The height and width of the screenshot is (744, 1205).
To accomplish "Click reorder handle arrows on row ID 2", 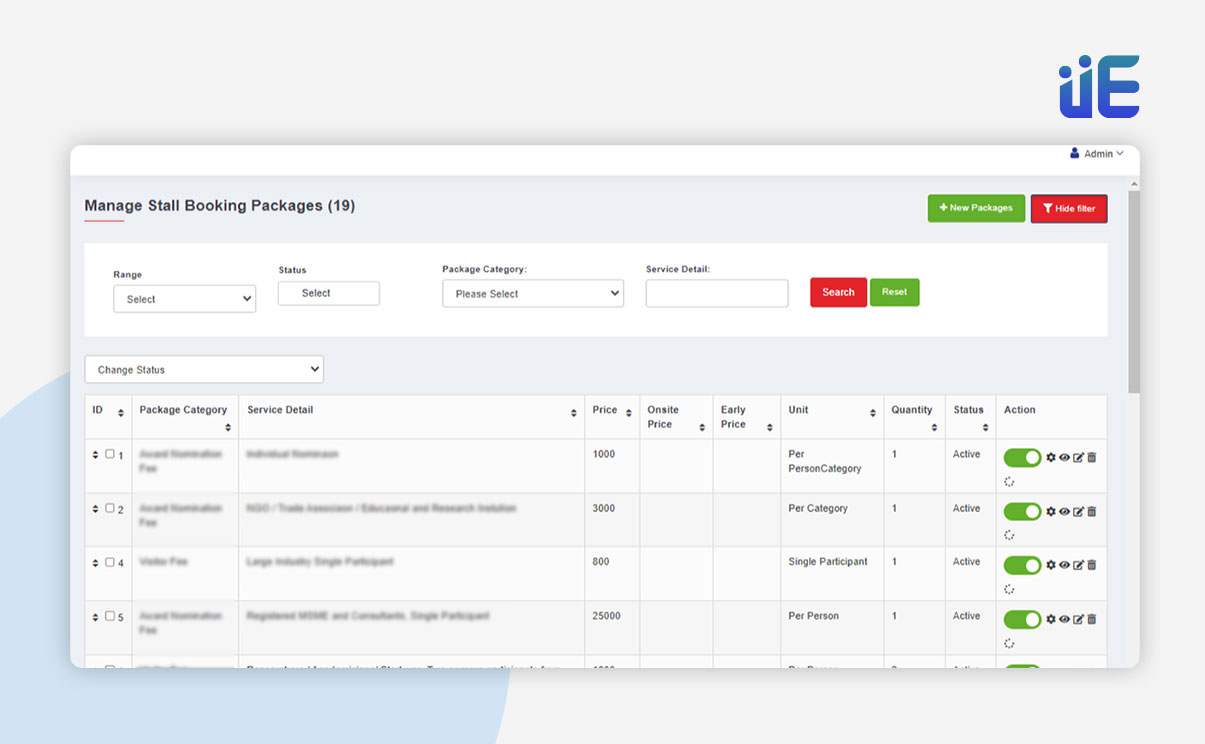I will [96, 509].
